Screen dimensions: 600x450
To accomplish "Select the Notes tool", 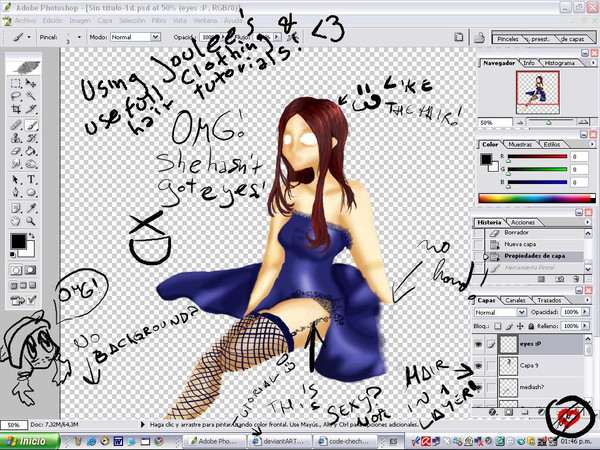I will (x=16, y=208).
